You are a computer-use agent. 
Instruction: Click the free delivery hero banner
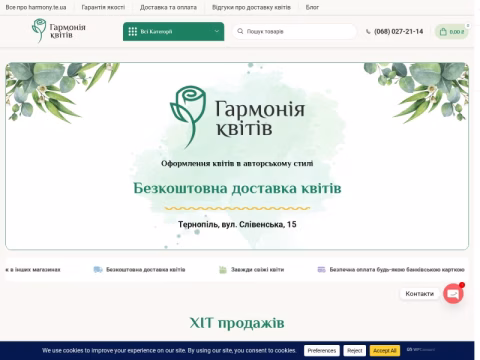pyautogui.click(x=237, y=156)
